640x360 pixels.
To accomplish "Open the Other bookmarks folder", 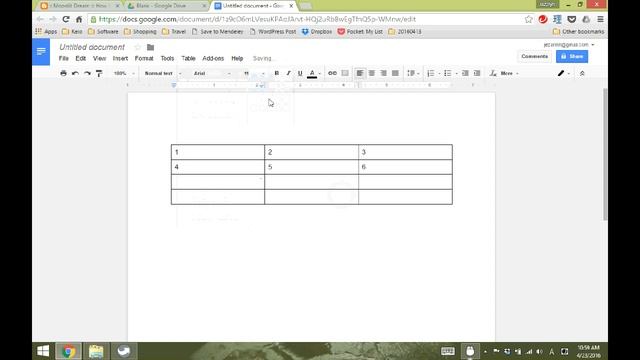I will (578, 31).
